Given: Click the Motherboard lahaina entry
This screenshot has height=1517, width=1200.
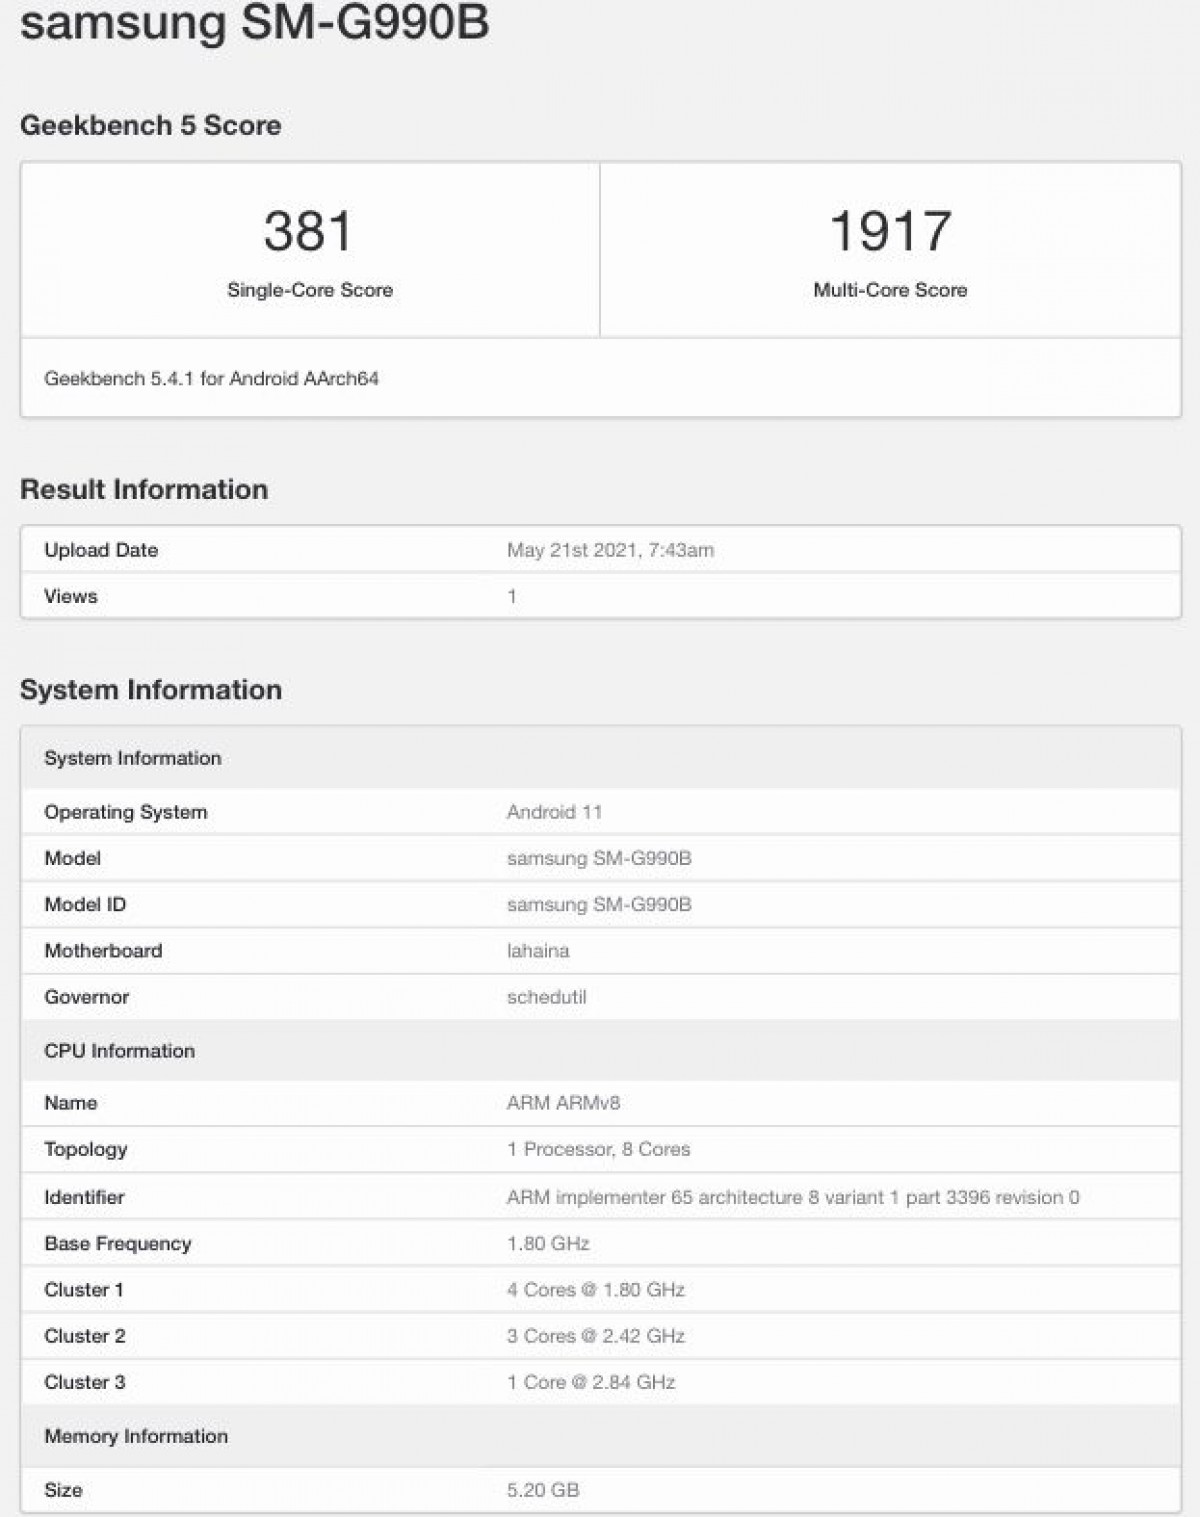Looking at the screenshot, I should (x=537, y=951).
